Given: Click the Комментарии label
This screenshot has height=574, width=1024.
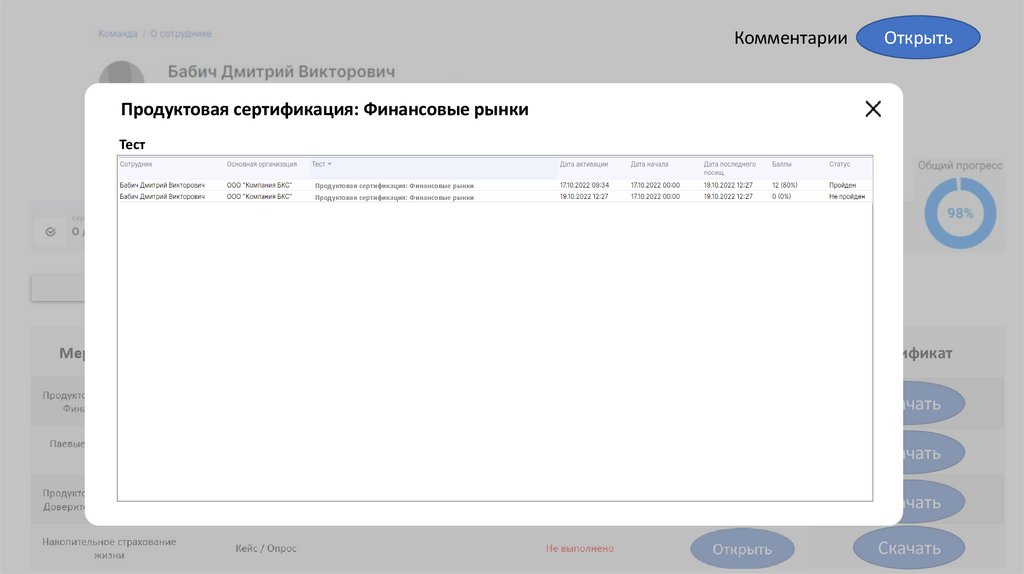Looking at the screenshot, I should 791,38.
